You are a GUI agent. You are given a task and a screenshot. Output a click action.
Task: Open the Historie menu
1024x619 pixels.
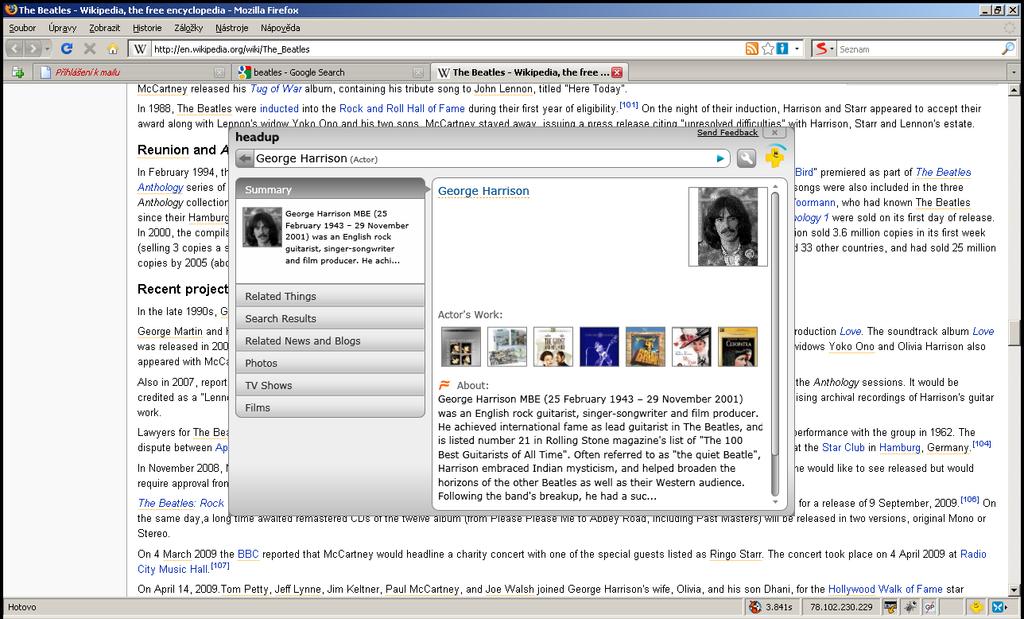147,28
